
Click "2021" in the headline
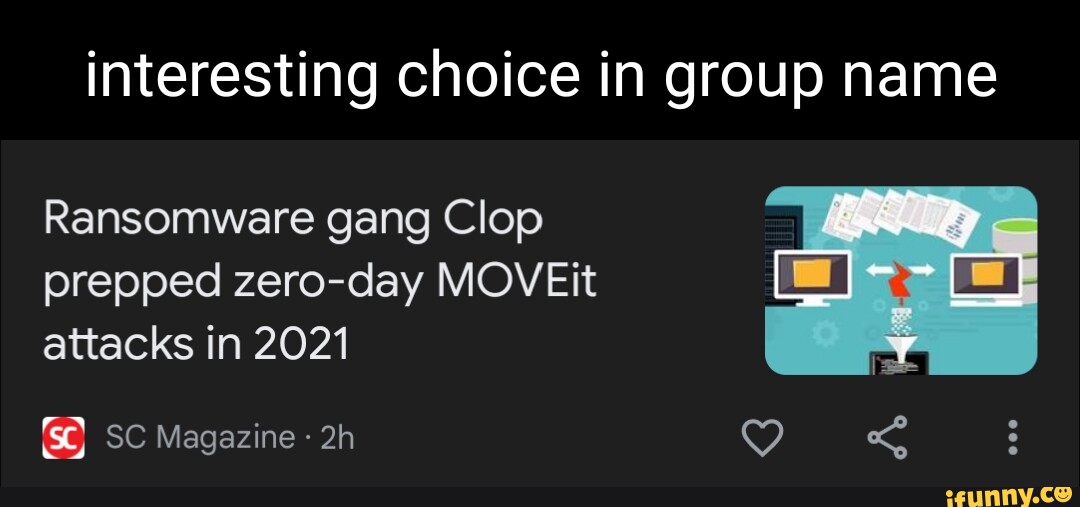point(301,344)
